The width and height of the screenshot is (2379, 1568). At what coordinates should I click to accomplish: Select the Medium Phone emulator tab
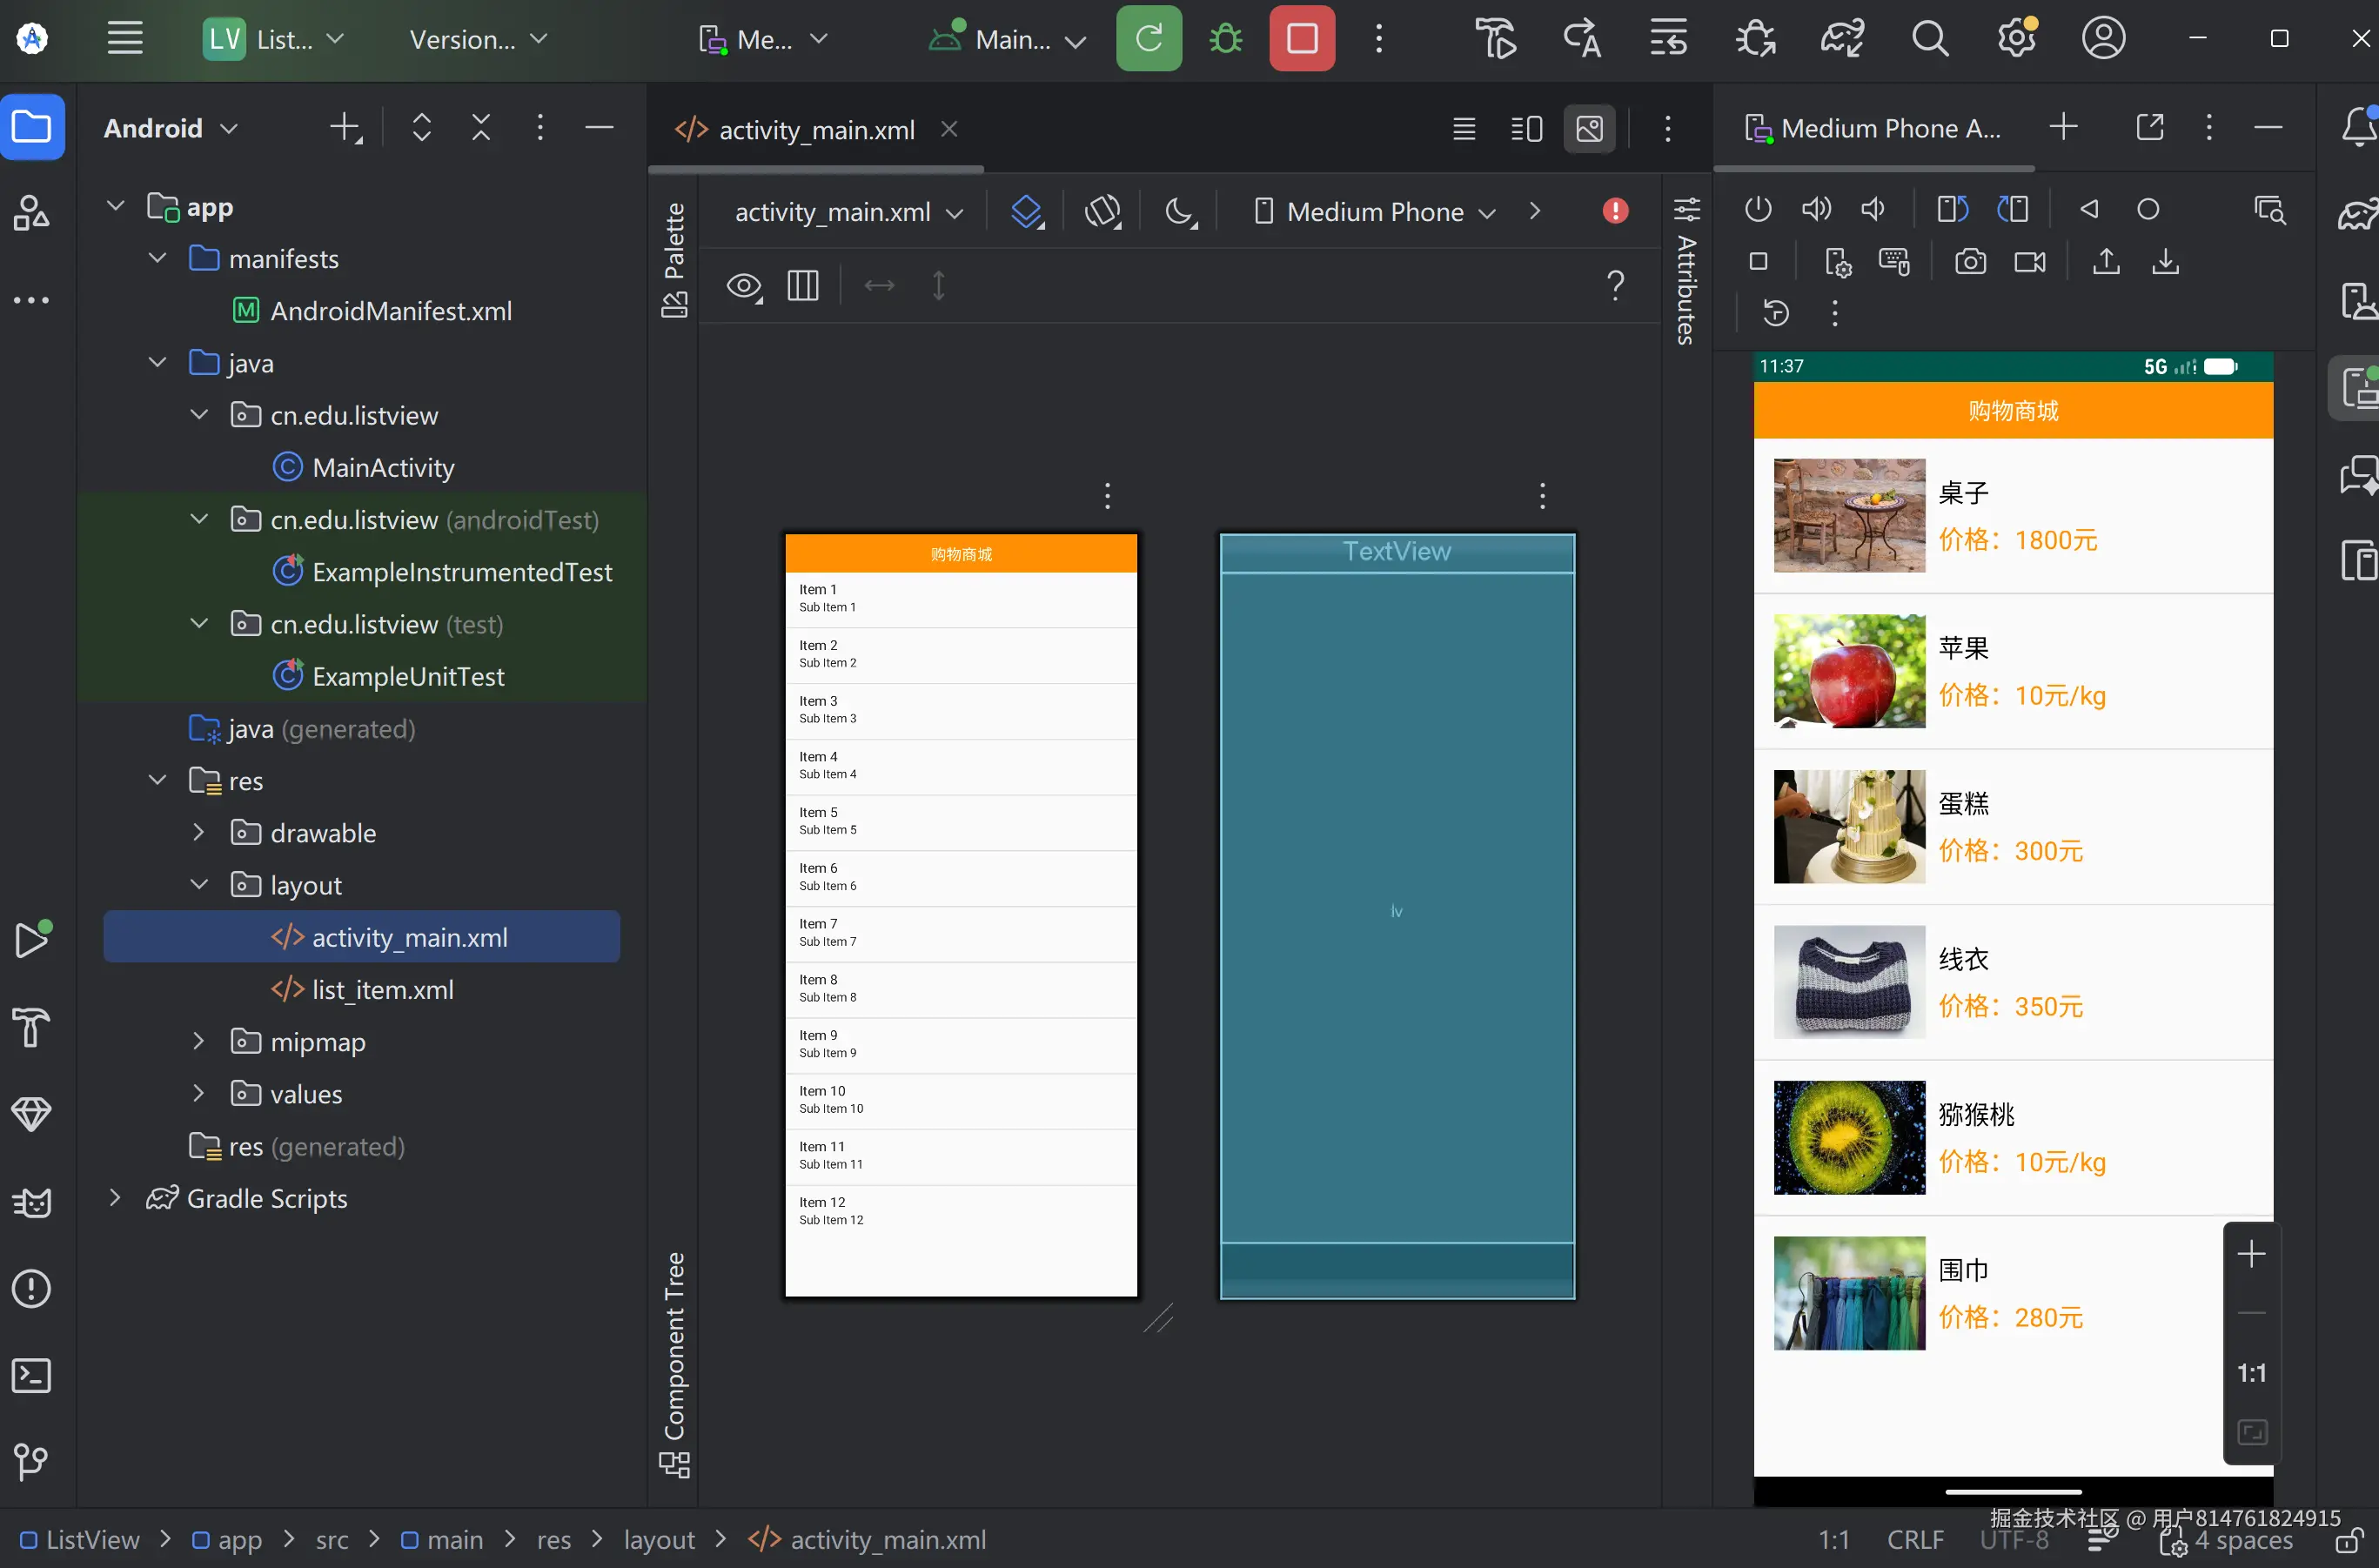pos(1874,128)
